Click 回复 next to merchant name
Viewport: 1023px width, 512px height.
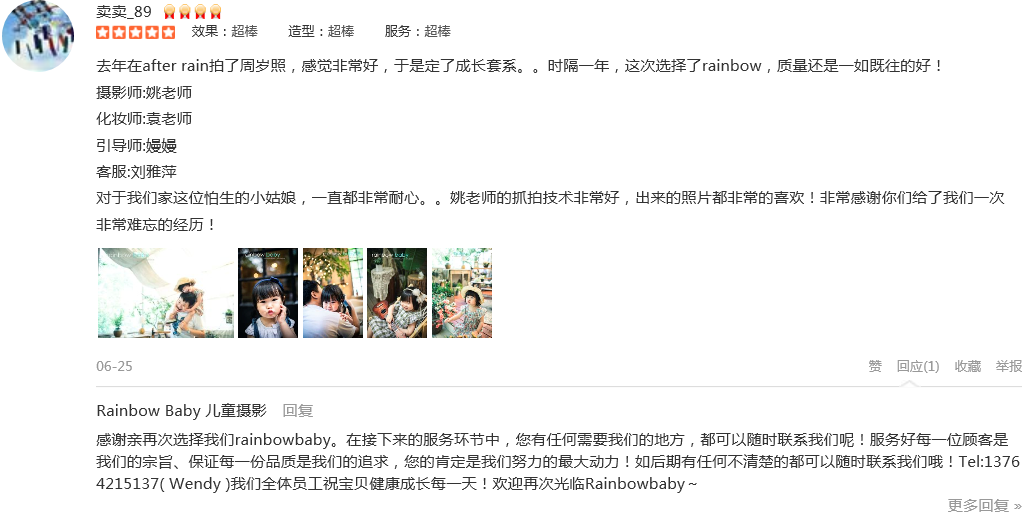point(298,411)
